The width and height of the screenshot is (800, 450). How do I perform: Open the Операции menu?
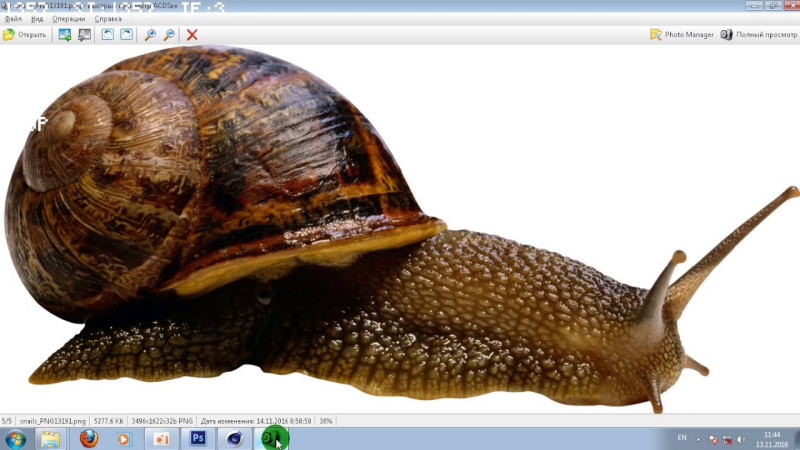click(x=69, y=19)
